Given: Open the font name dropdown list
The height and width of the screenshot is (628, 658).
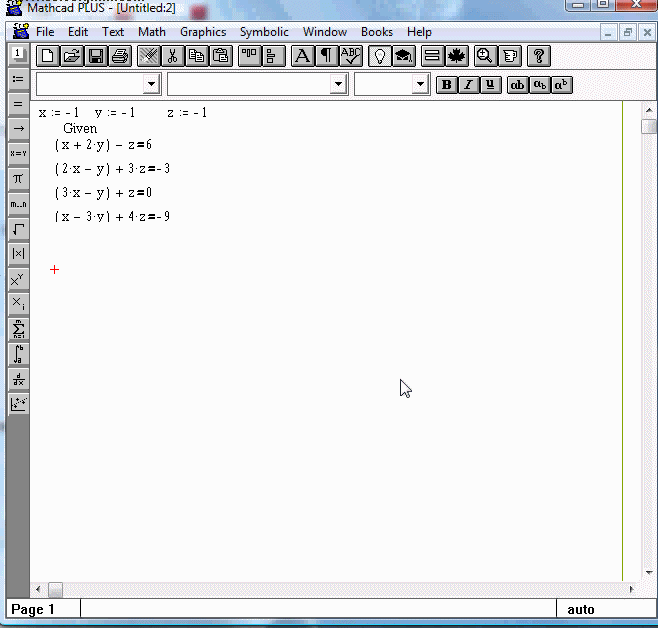Looking at the screenshot, I should click(x=339, y=85).
